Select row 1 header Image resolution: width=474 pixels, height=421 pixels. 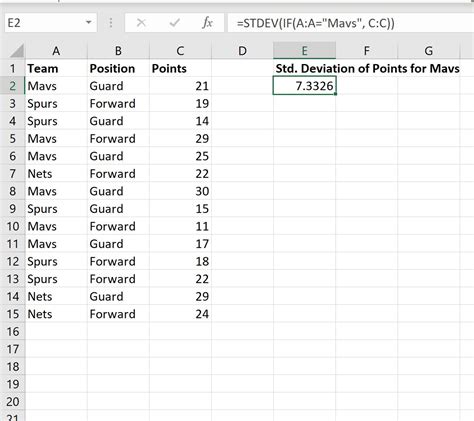click(13, 68)
